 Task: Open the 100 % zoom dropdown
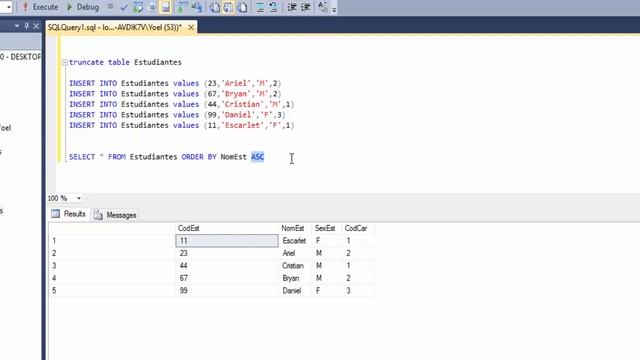coord(78,198)
